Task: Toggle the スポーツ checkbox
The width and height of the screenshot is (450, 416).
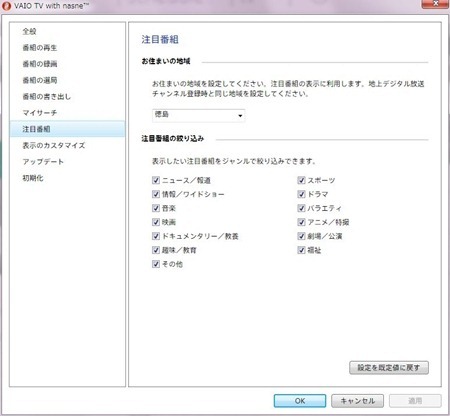Action: coord(301,180)
